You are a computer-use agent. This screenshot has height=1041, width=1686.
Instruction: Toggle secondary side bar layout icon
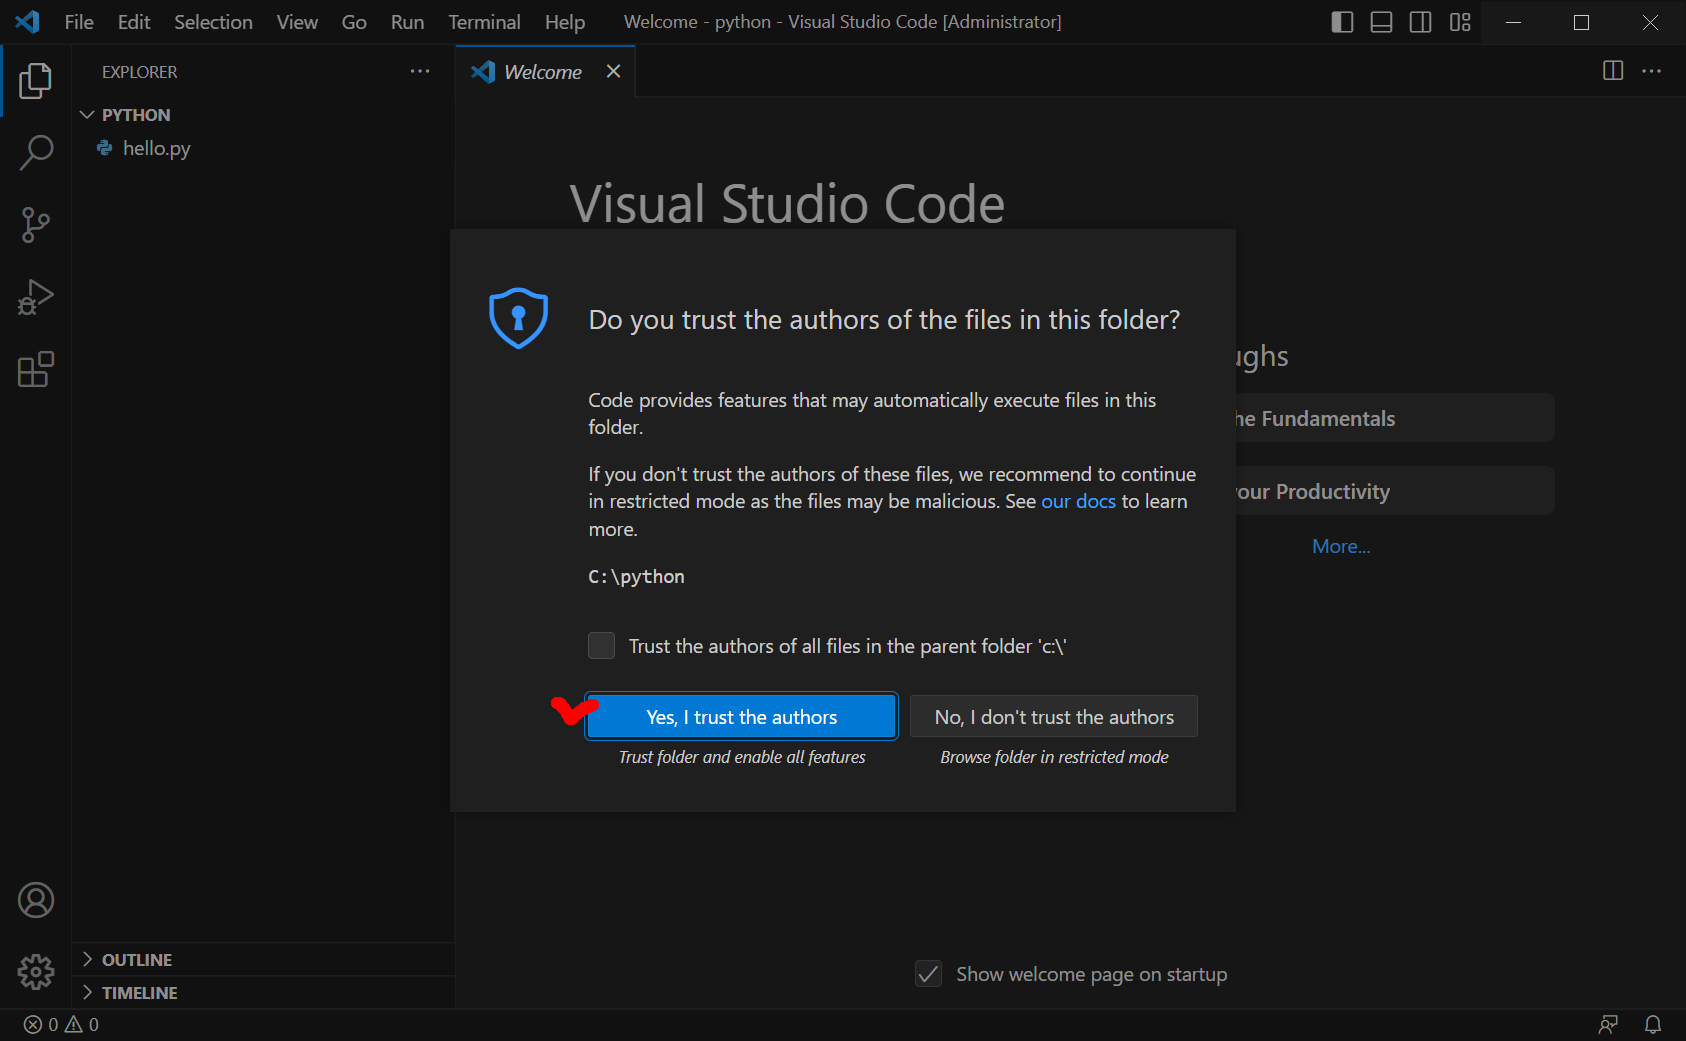click(x=1420, y=22)
